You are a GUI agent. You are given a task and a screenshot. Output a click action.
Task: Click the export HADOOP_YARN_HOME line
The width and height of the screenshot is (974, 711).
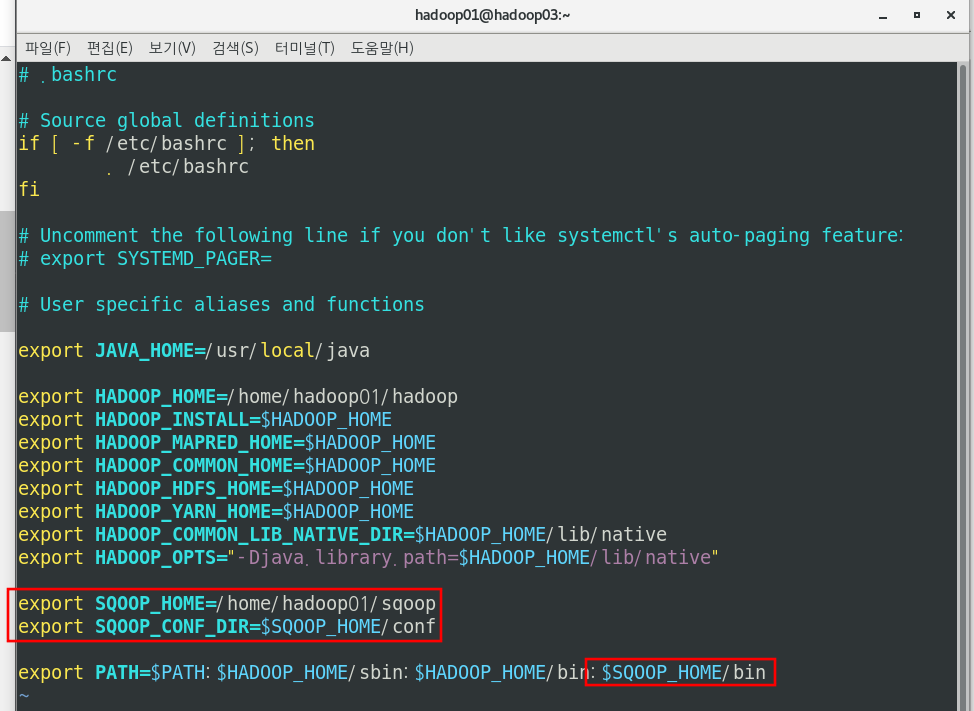point(216,511)
